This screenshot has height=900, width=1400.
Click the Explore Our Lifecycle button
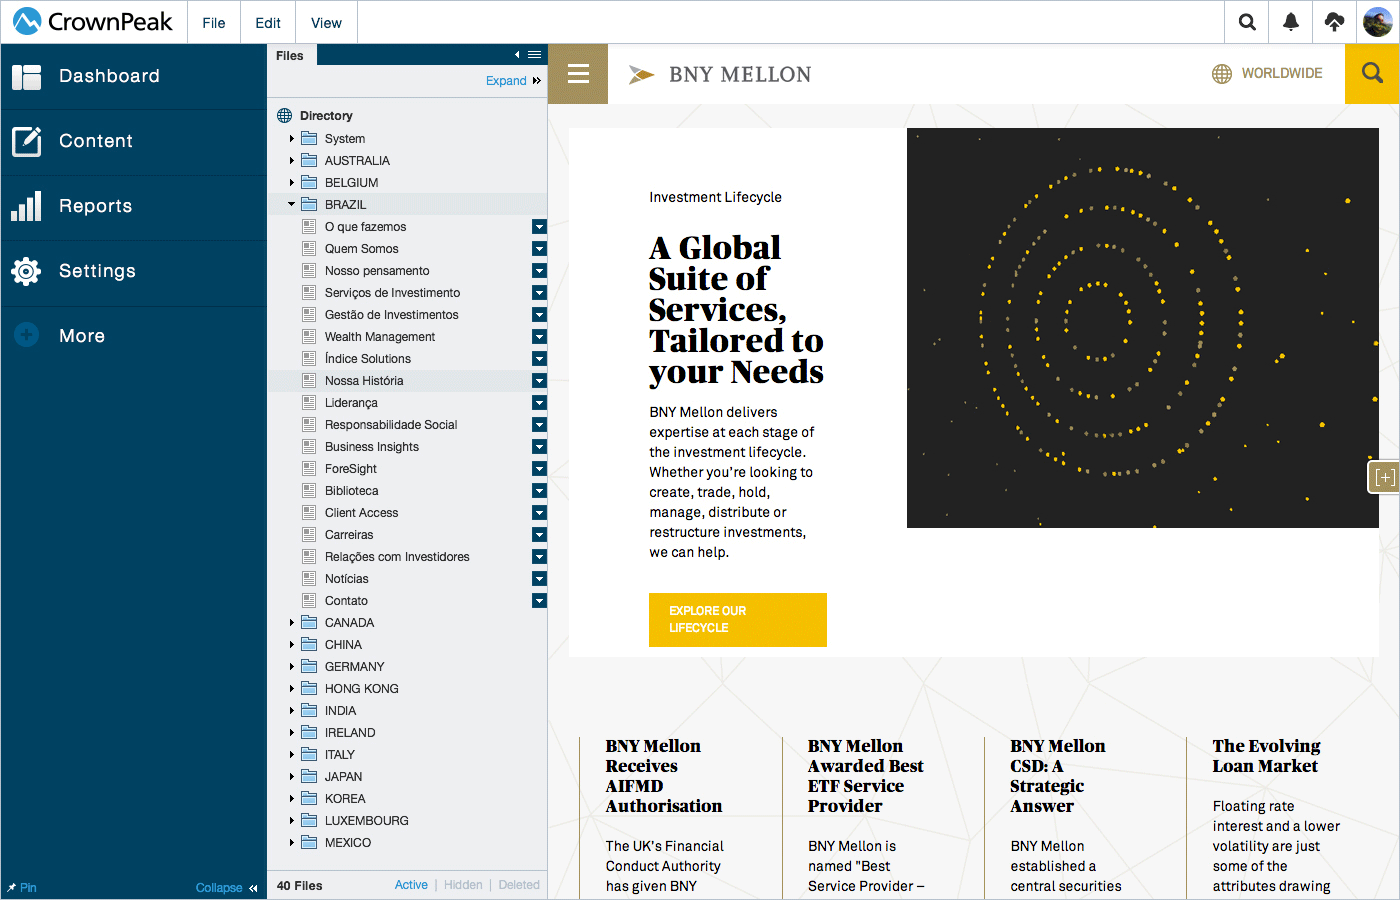(x=738, y=620)
